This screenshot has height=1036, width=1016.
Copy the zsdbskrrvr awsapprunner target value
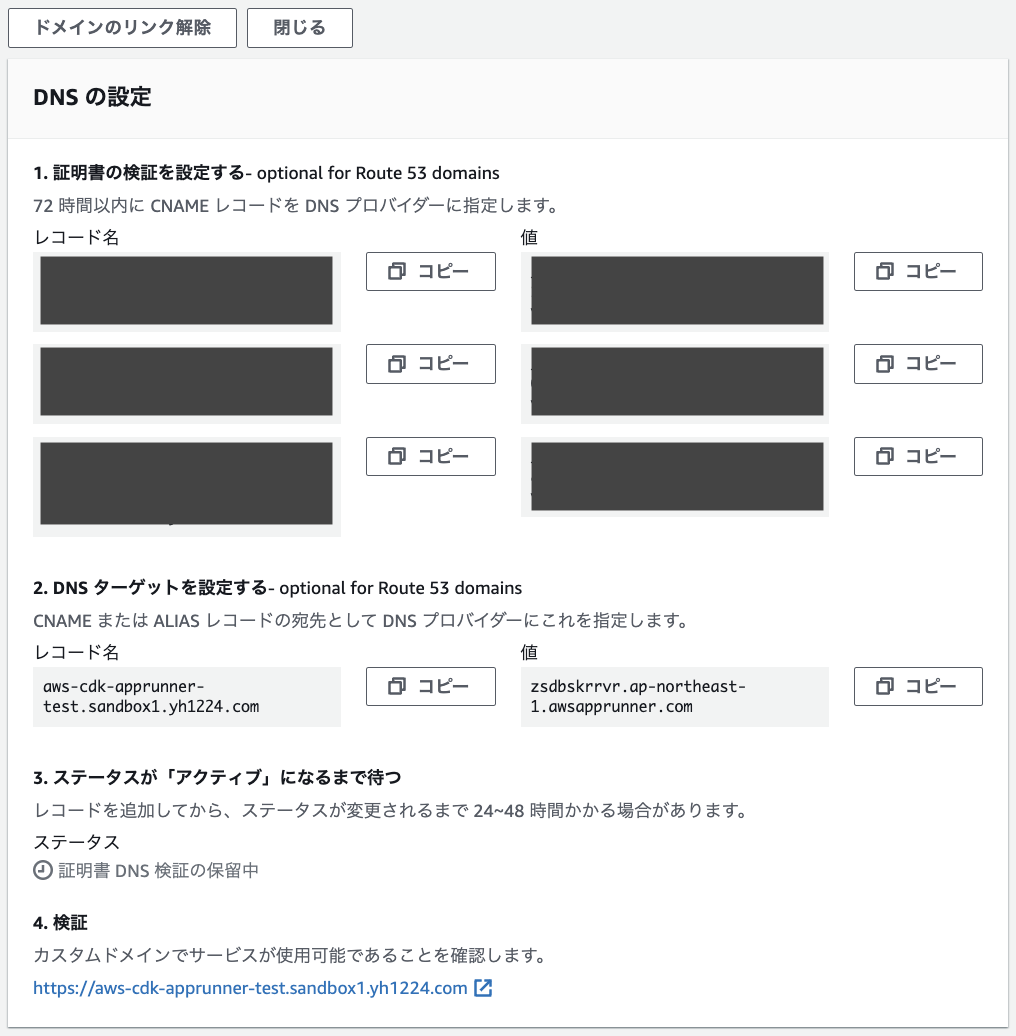coord(917,686)
